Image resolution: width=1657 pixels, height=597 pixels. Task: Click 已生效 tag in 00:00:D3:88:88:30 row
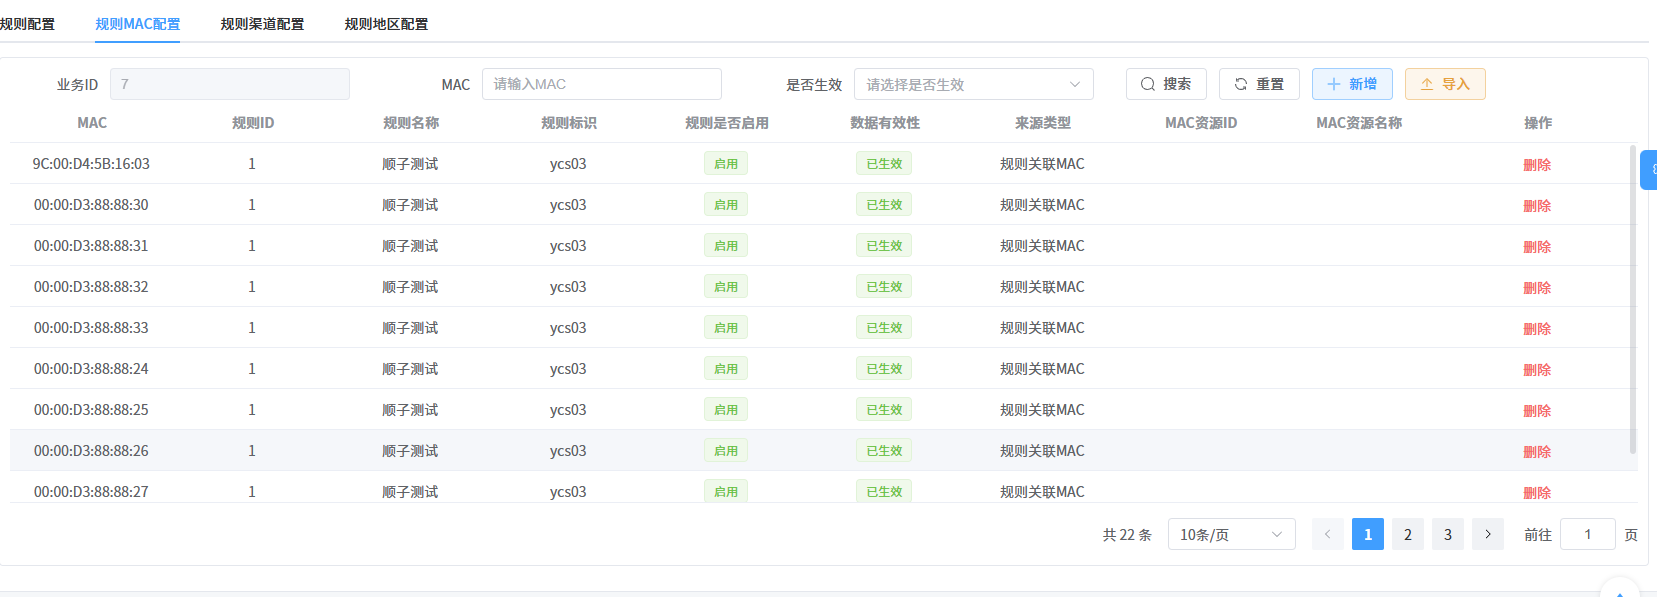(884, 205)
